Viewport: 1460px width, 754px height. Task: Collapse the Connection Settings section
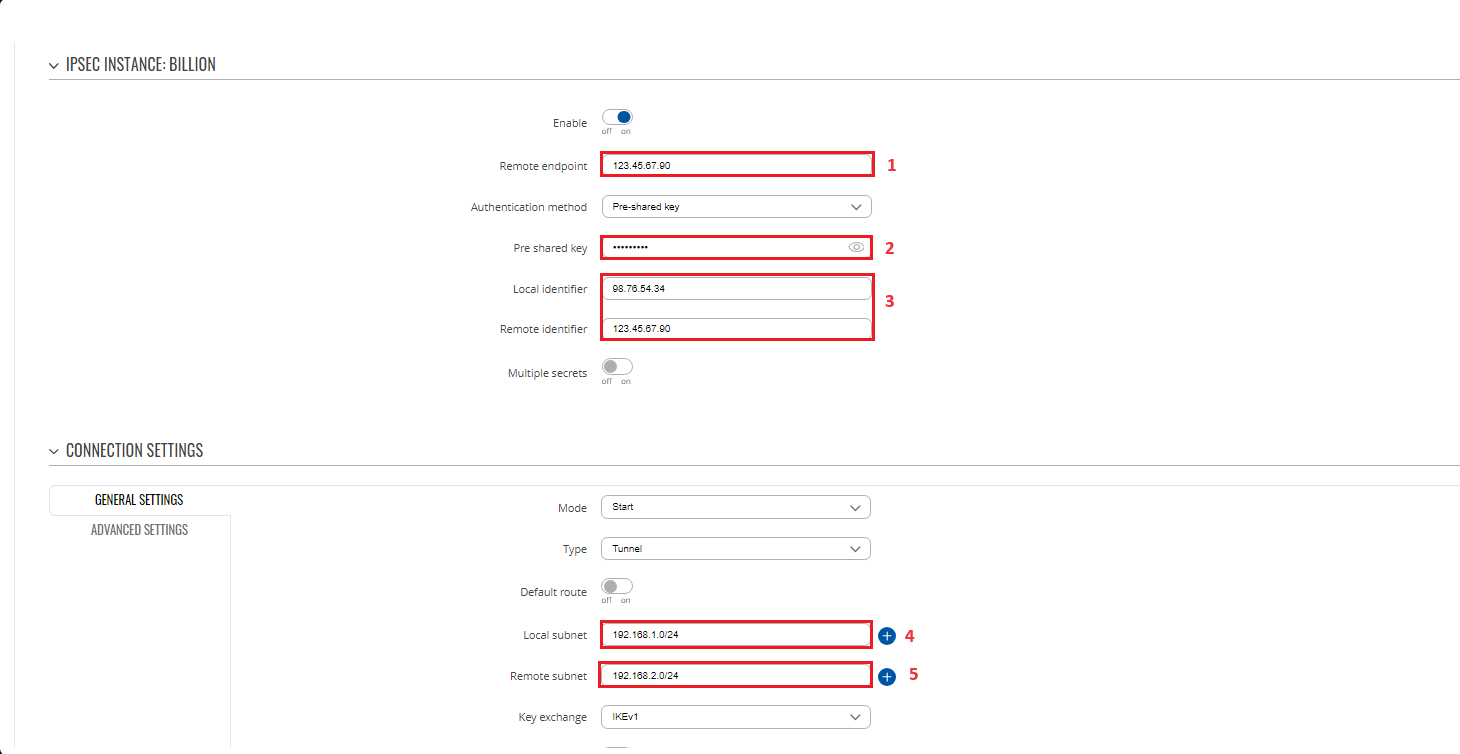point(54,451)
